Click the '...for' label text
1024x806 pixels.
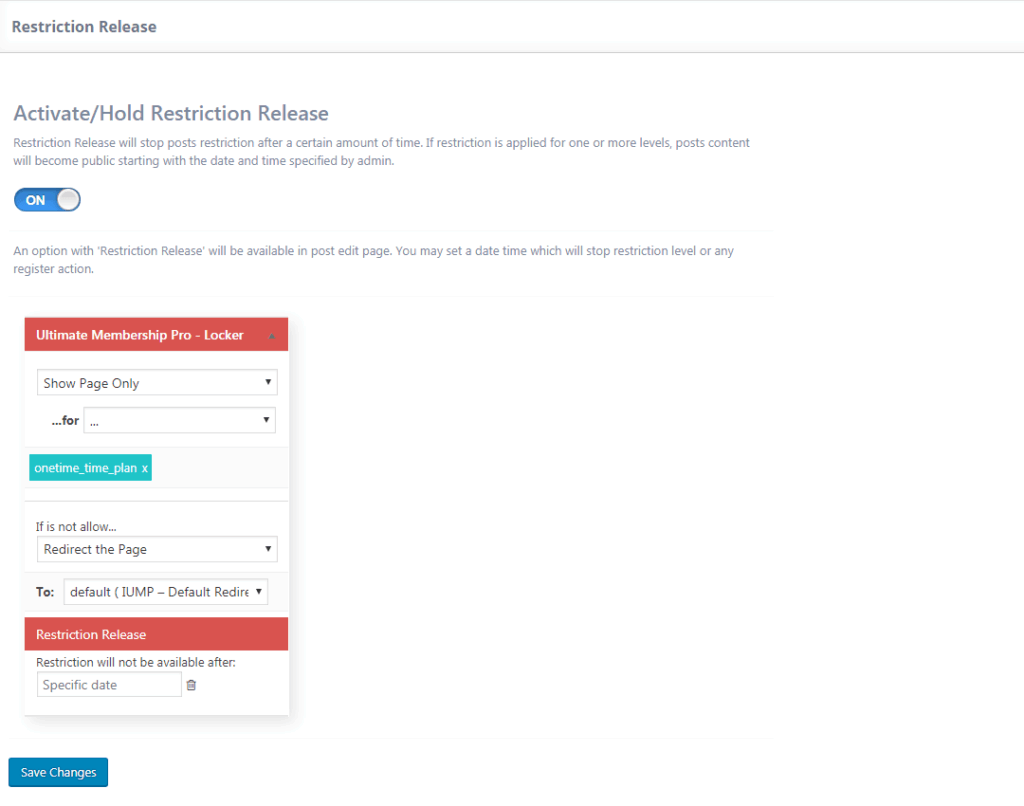coord(65,421)
